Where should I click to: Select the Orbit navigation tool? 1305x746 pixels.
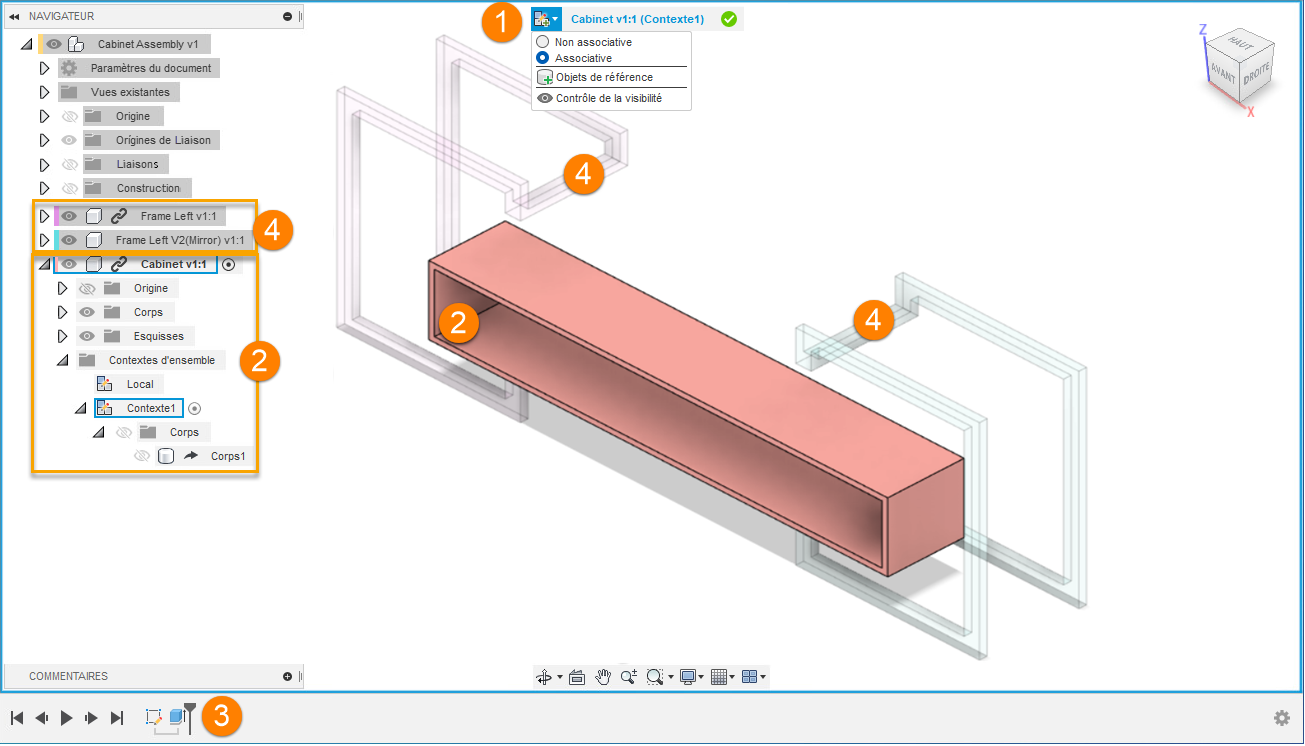click(545, 677)
